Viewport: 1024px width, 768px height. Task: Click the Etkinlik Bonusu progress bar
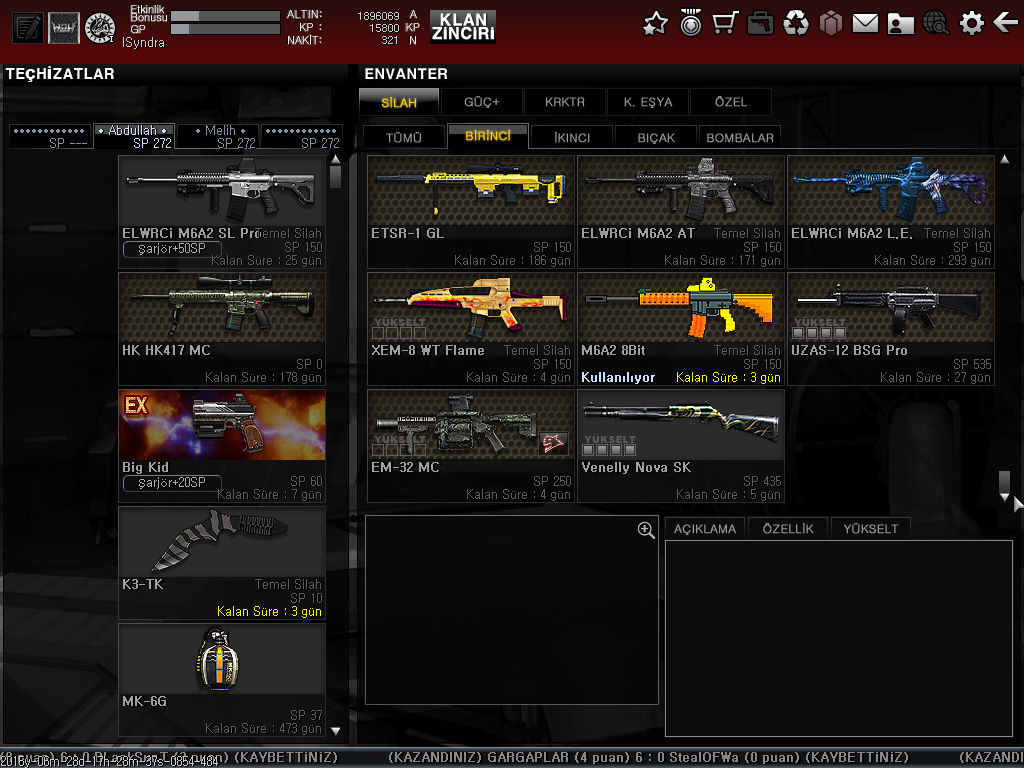pos(225,16)
